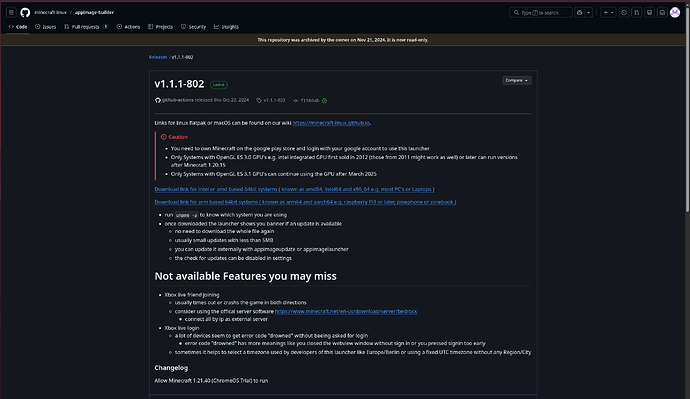Switch to the Insights tab
The height and width of the screenshot is (399, 690).
(x=226, y=27)
